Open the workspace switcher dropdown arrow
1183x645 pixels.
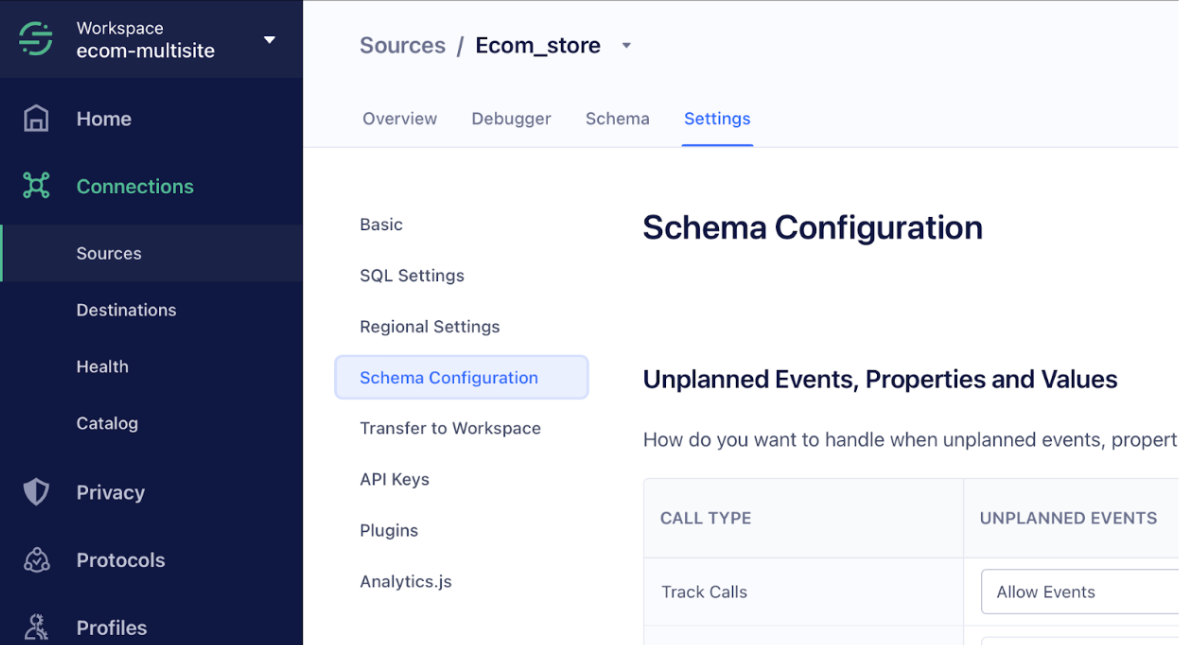(x=269, y=39)
